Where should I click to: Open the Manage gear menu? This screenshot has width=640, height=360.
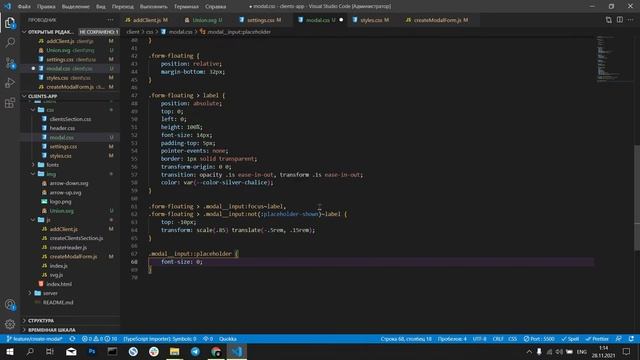click(10, 324)
